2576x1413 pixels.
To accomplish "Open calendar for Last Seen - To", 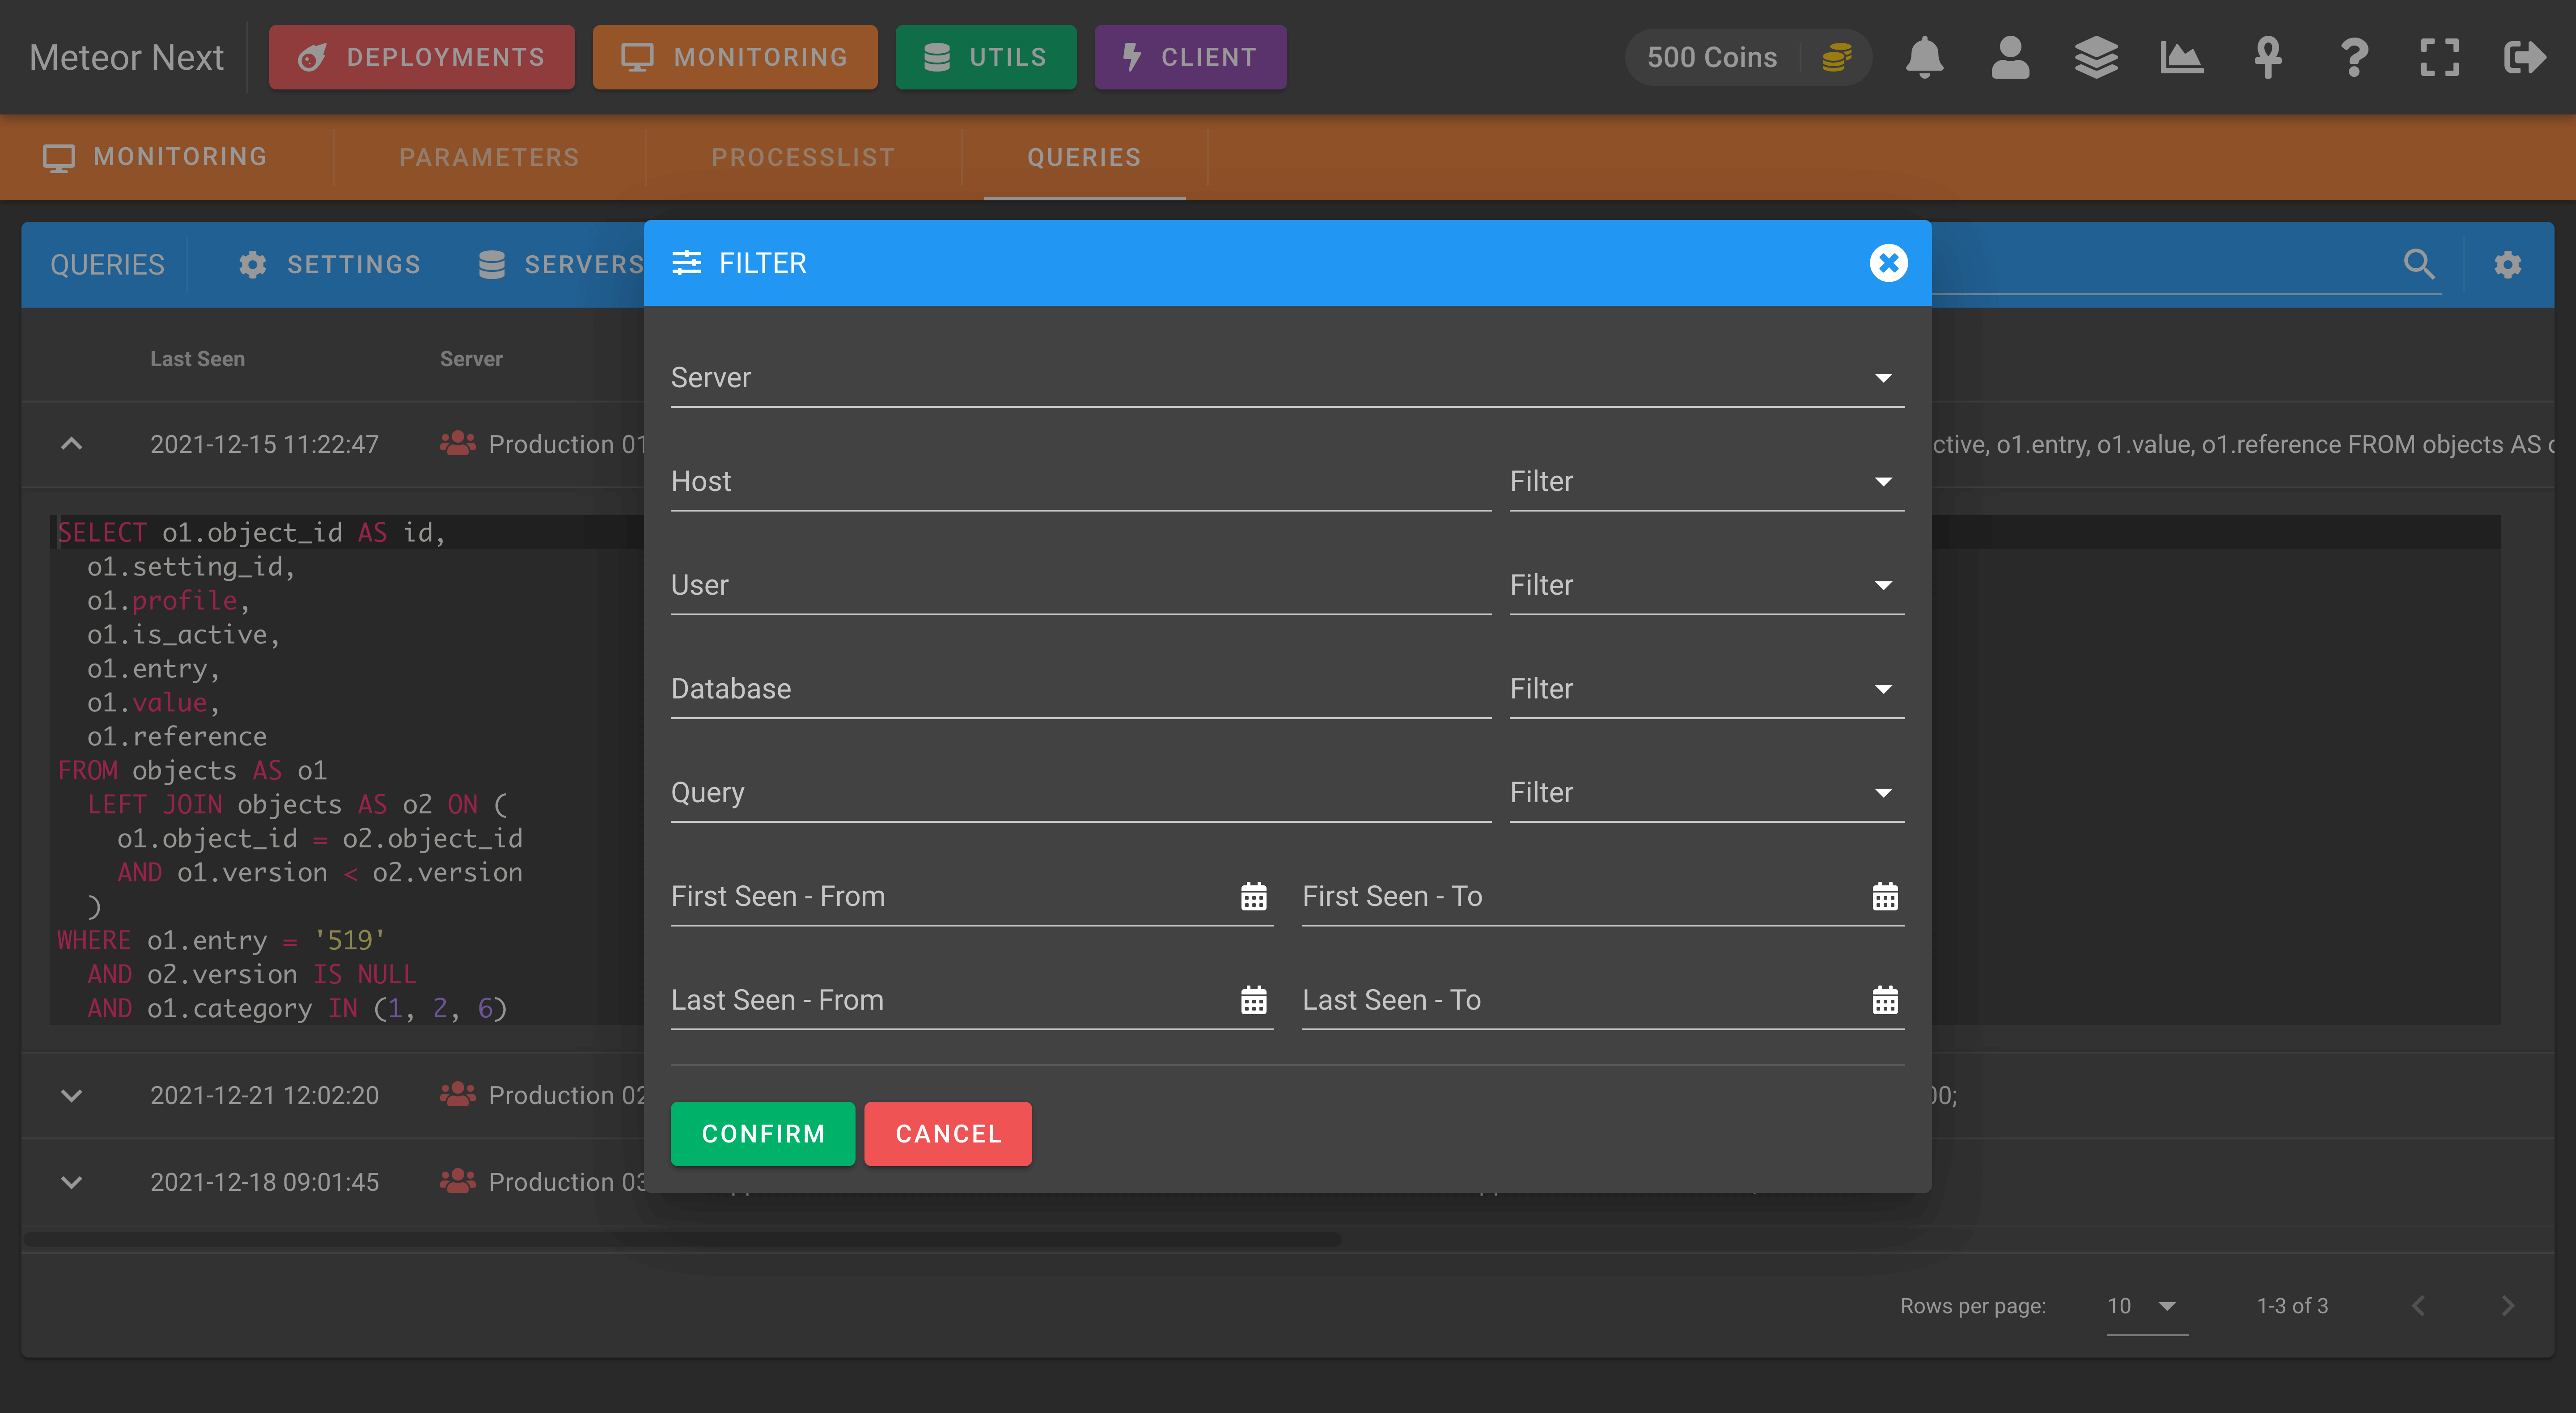I will pos(1885,1000).
